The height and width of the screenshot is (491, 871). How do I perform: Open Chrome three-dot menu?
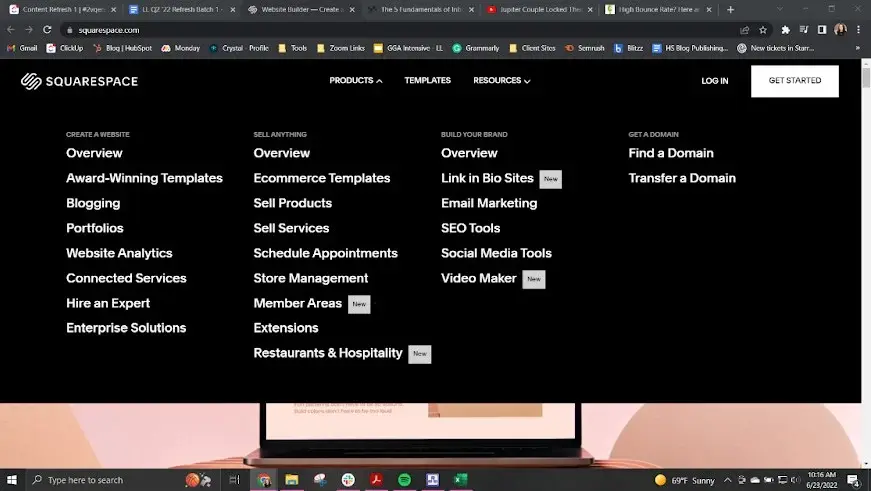(x=858, y=30)
